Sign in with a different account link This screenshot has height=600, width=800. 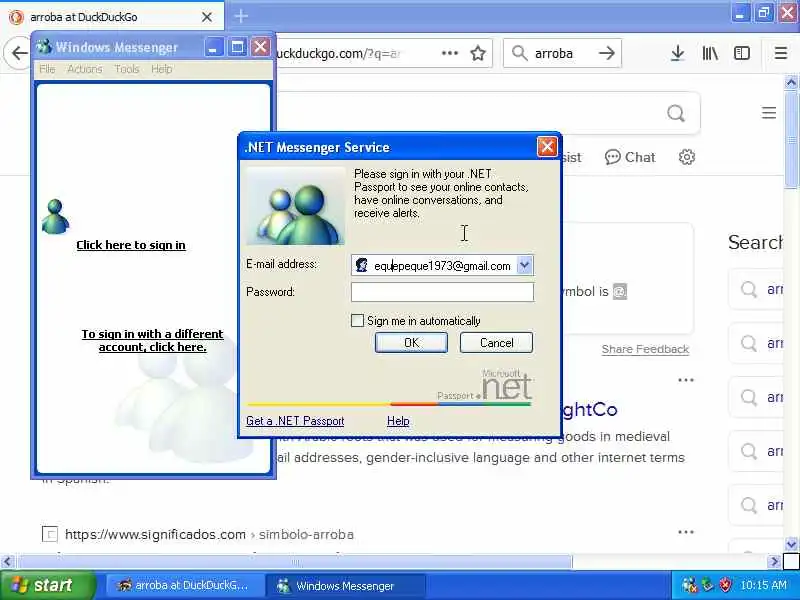153,340
